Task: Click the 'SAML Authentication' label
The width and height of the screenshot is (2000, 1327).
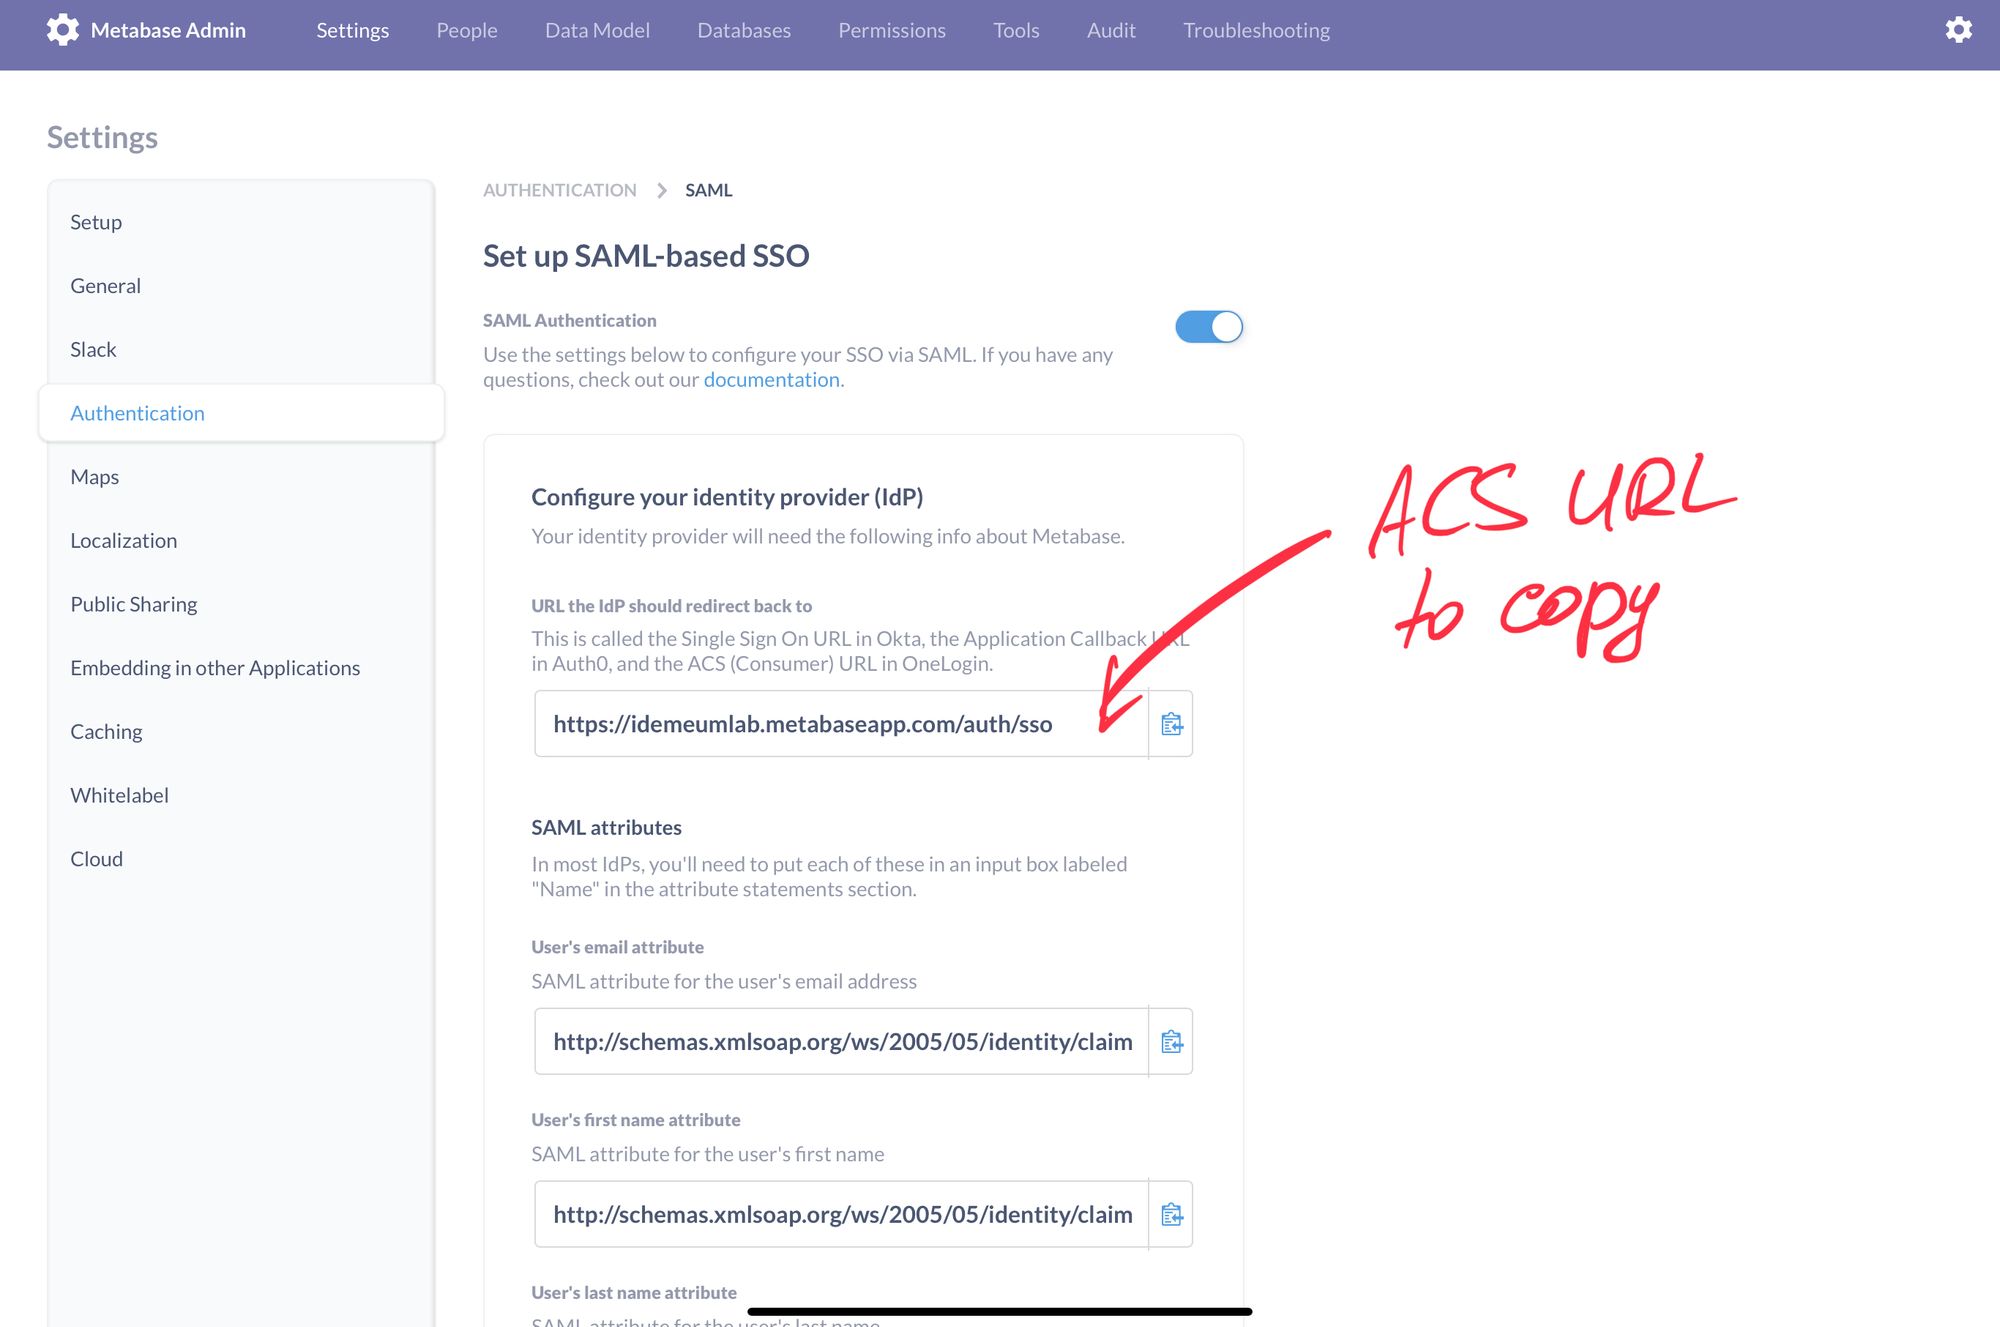Action: coord(569,321)
